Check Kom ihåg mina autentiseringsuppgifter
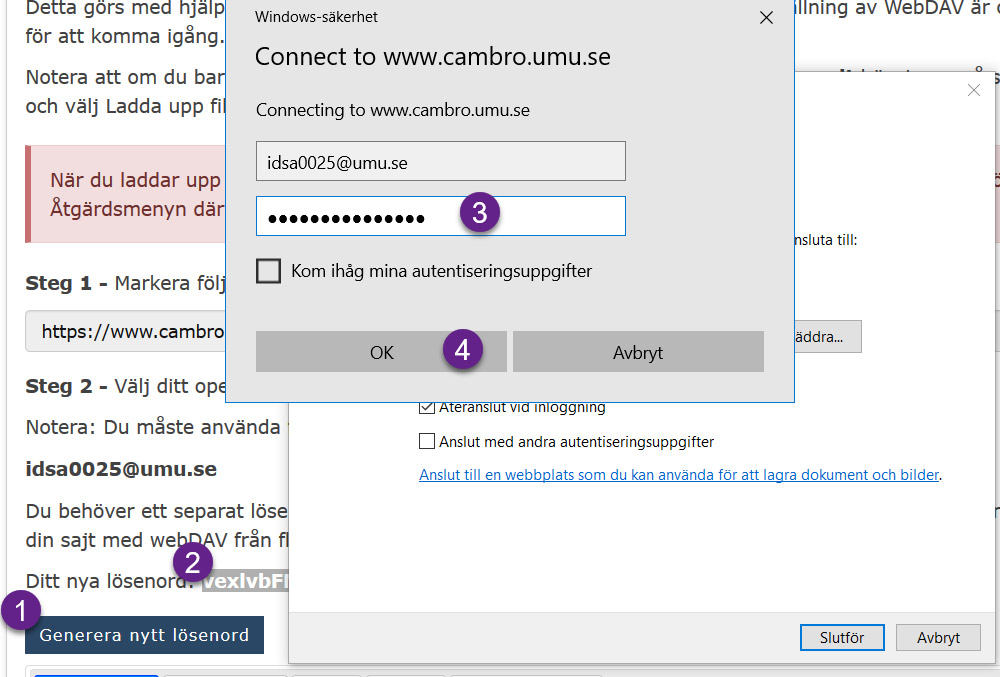Viewport: 1000px width, 677px height. click(x=268, y=271)
